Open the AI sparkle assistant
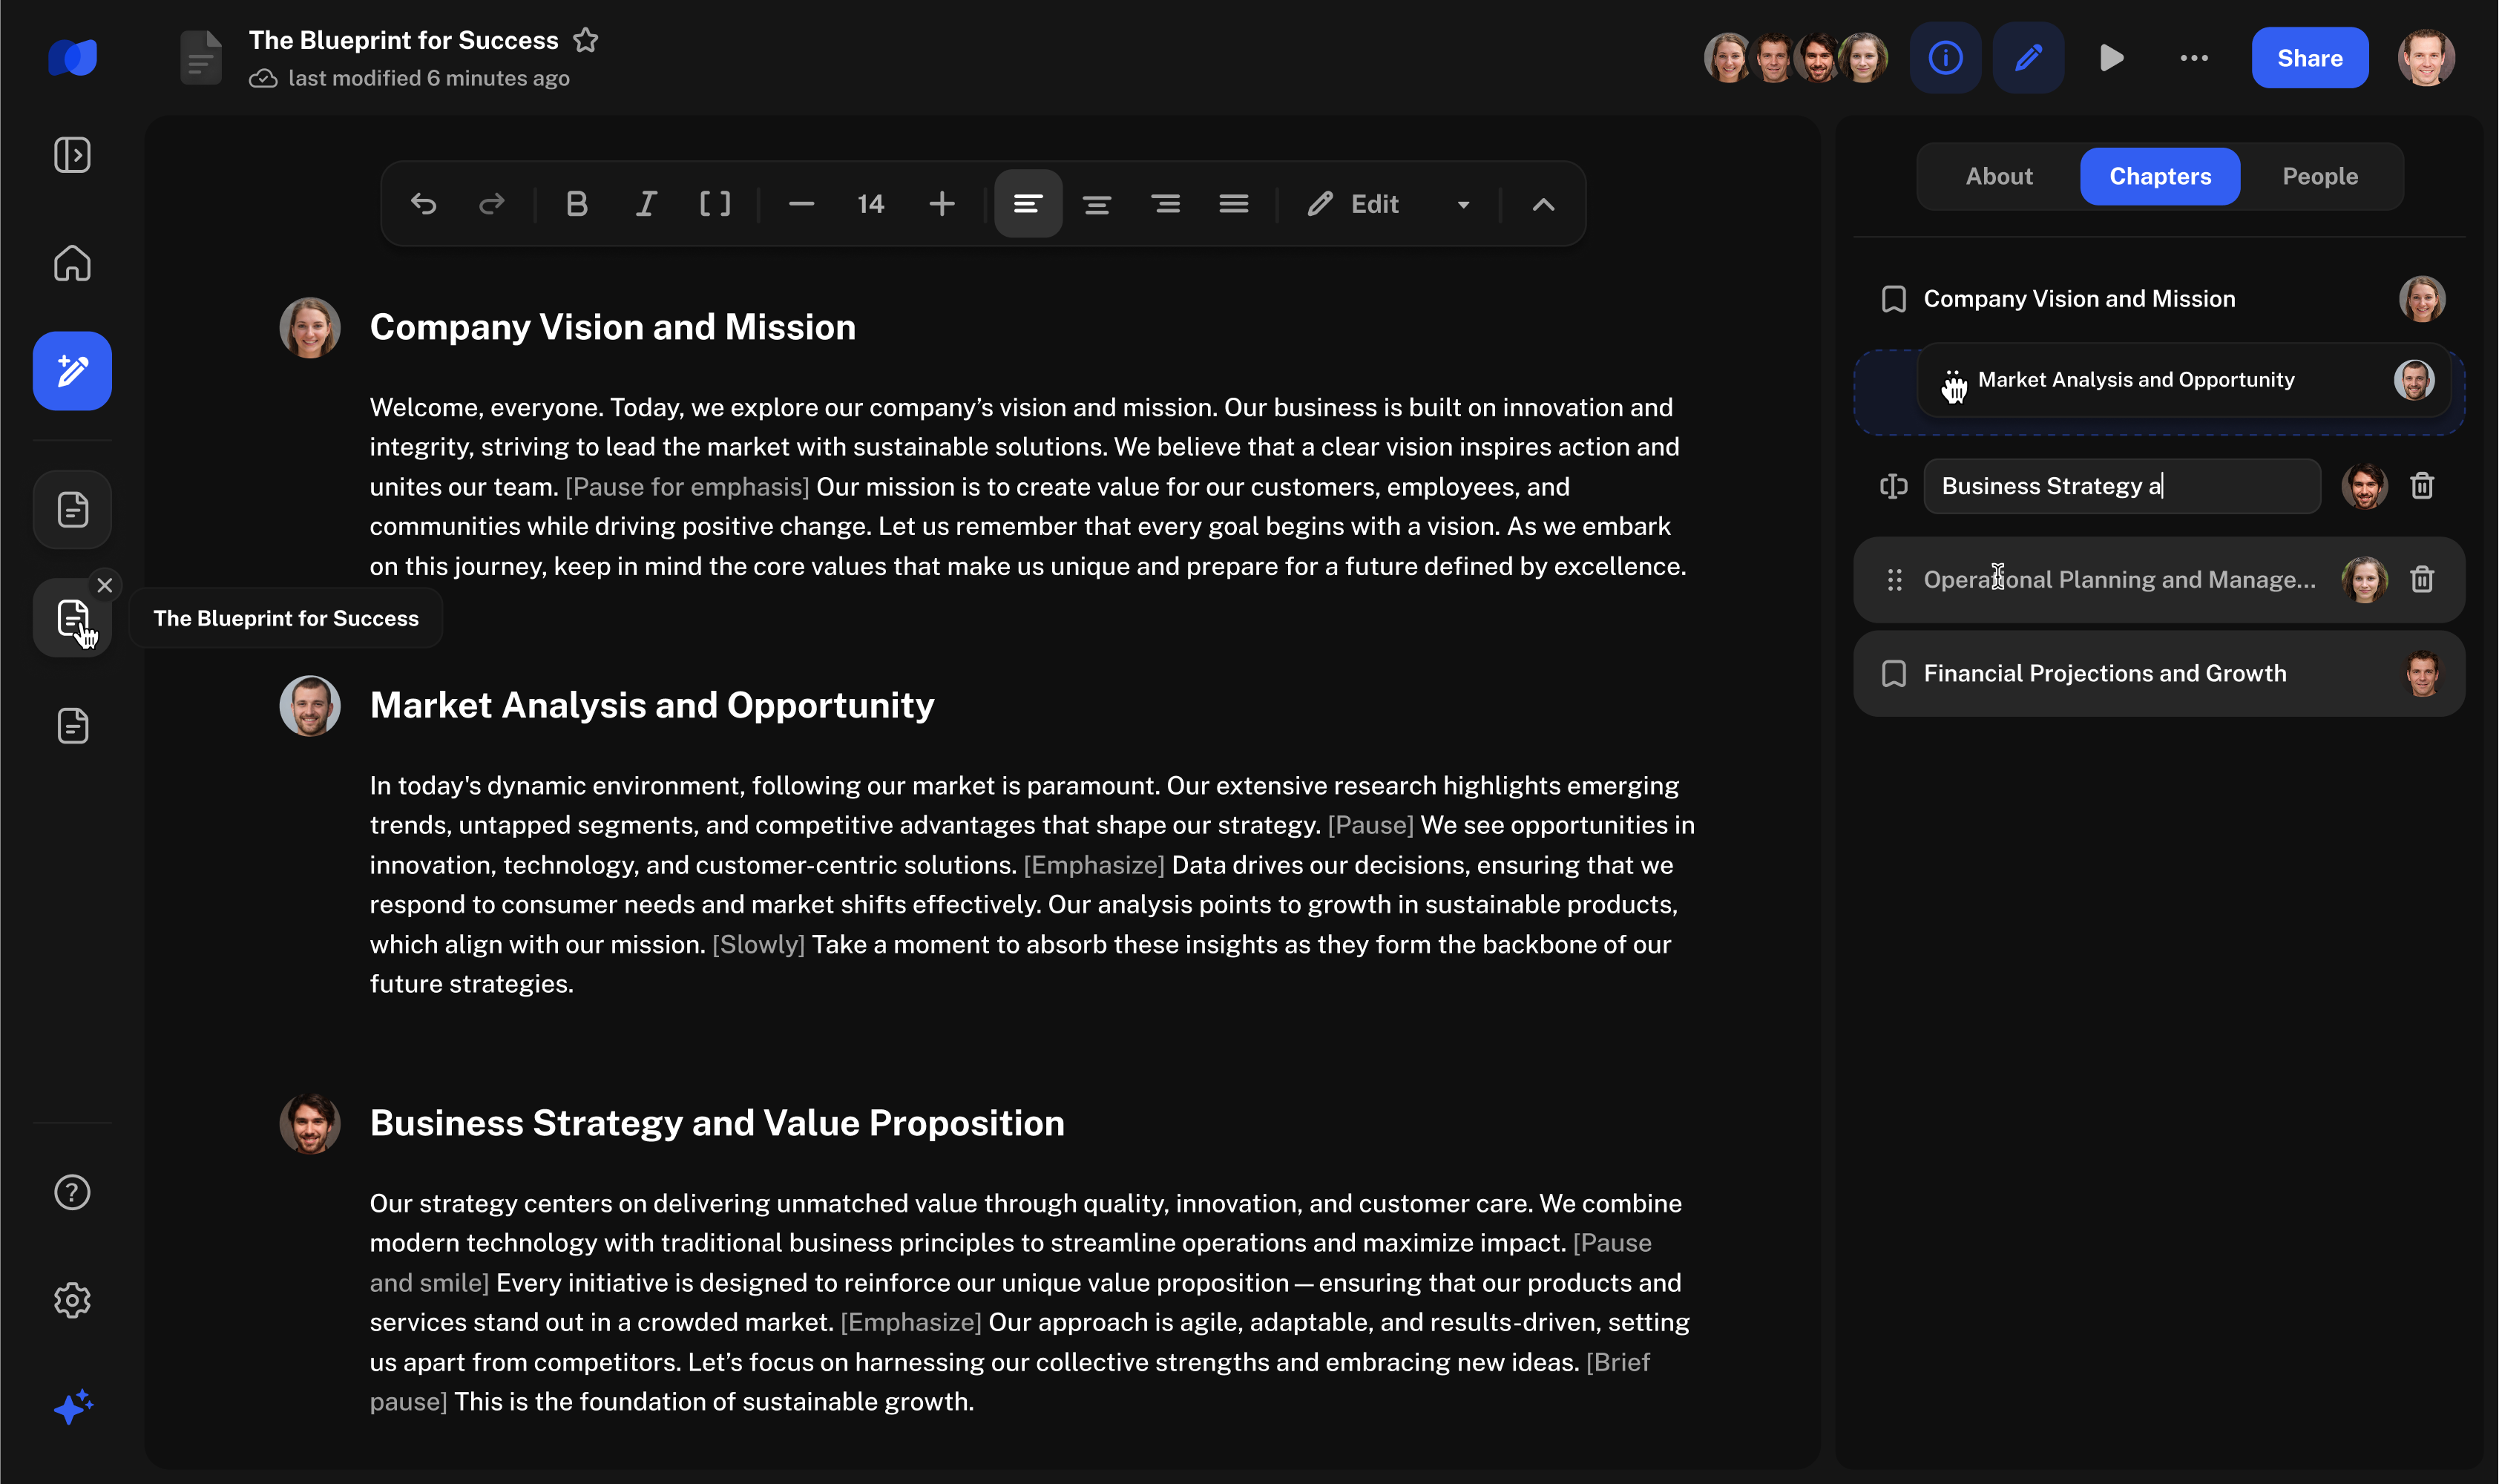Image resolution: width=2499 pixels, height=1484 pixels. tap(72, 1408)
